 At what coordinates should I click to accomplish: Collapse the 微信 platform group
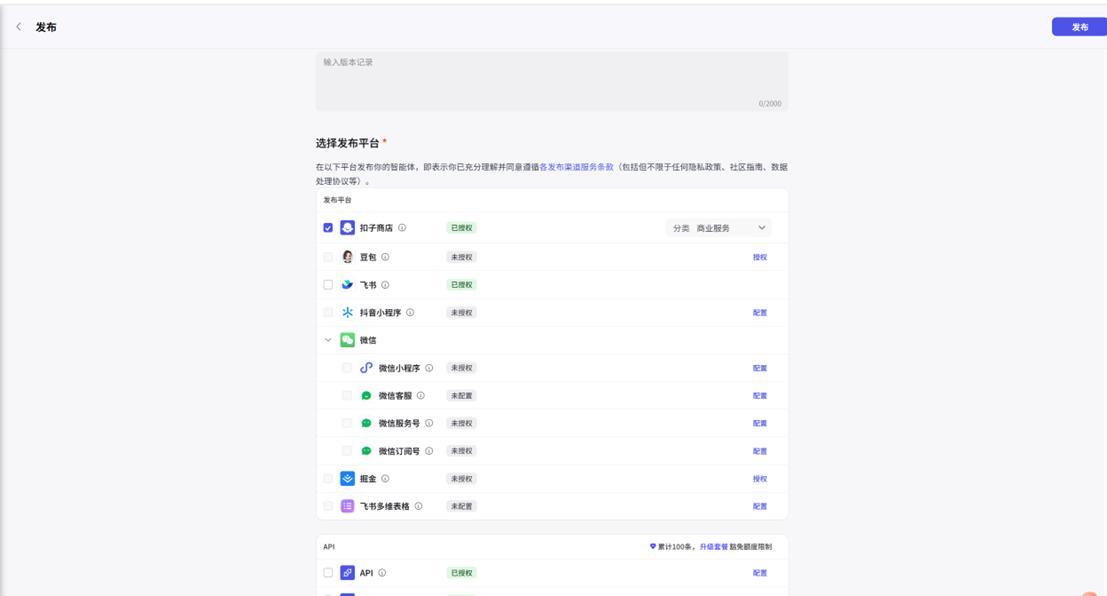pyautogui.click(x=328, y=340)
